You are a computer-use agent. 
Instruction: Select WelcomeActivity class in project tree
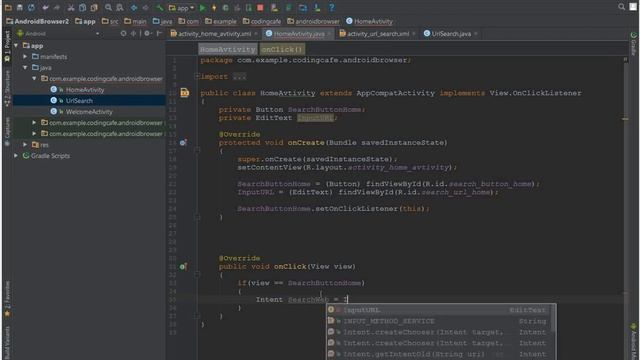point(89,111)
